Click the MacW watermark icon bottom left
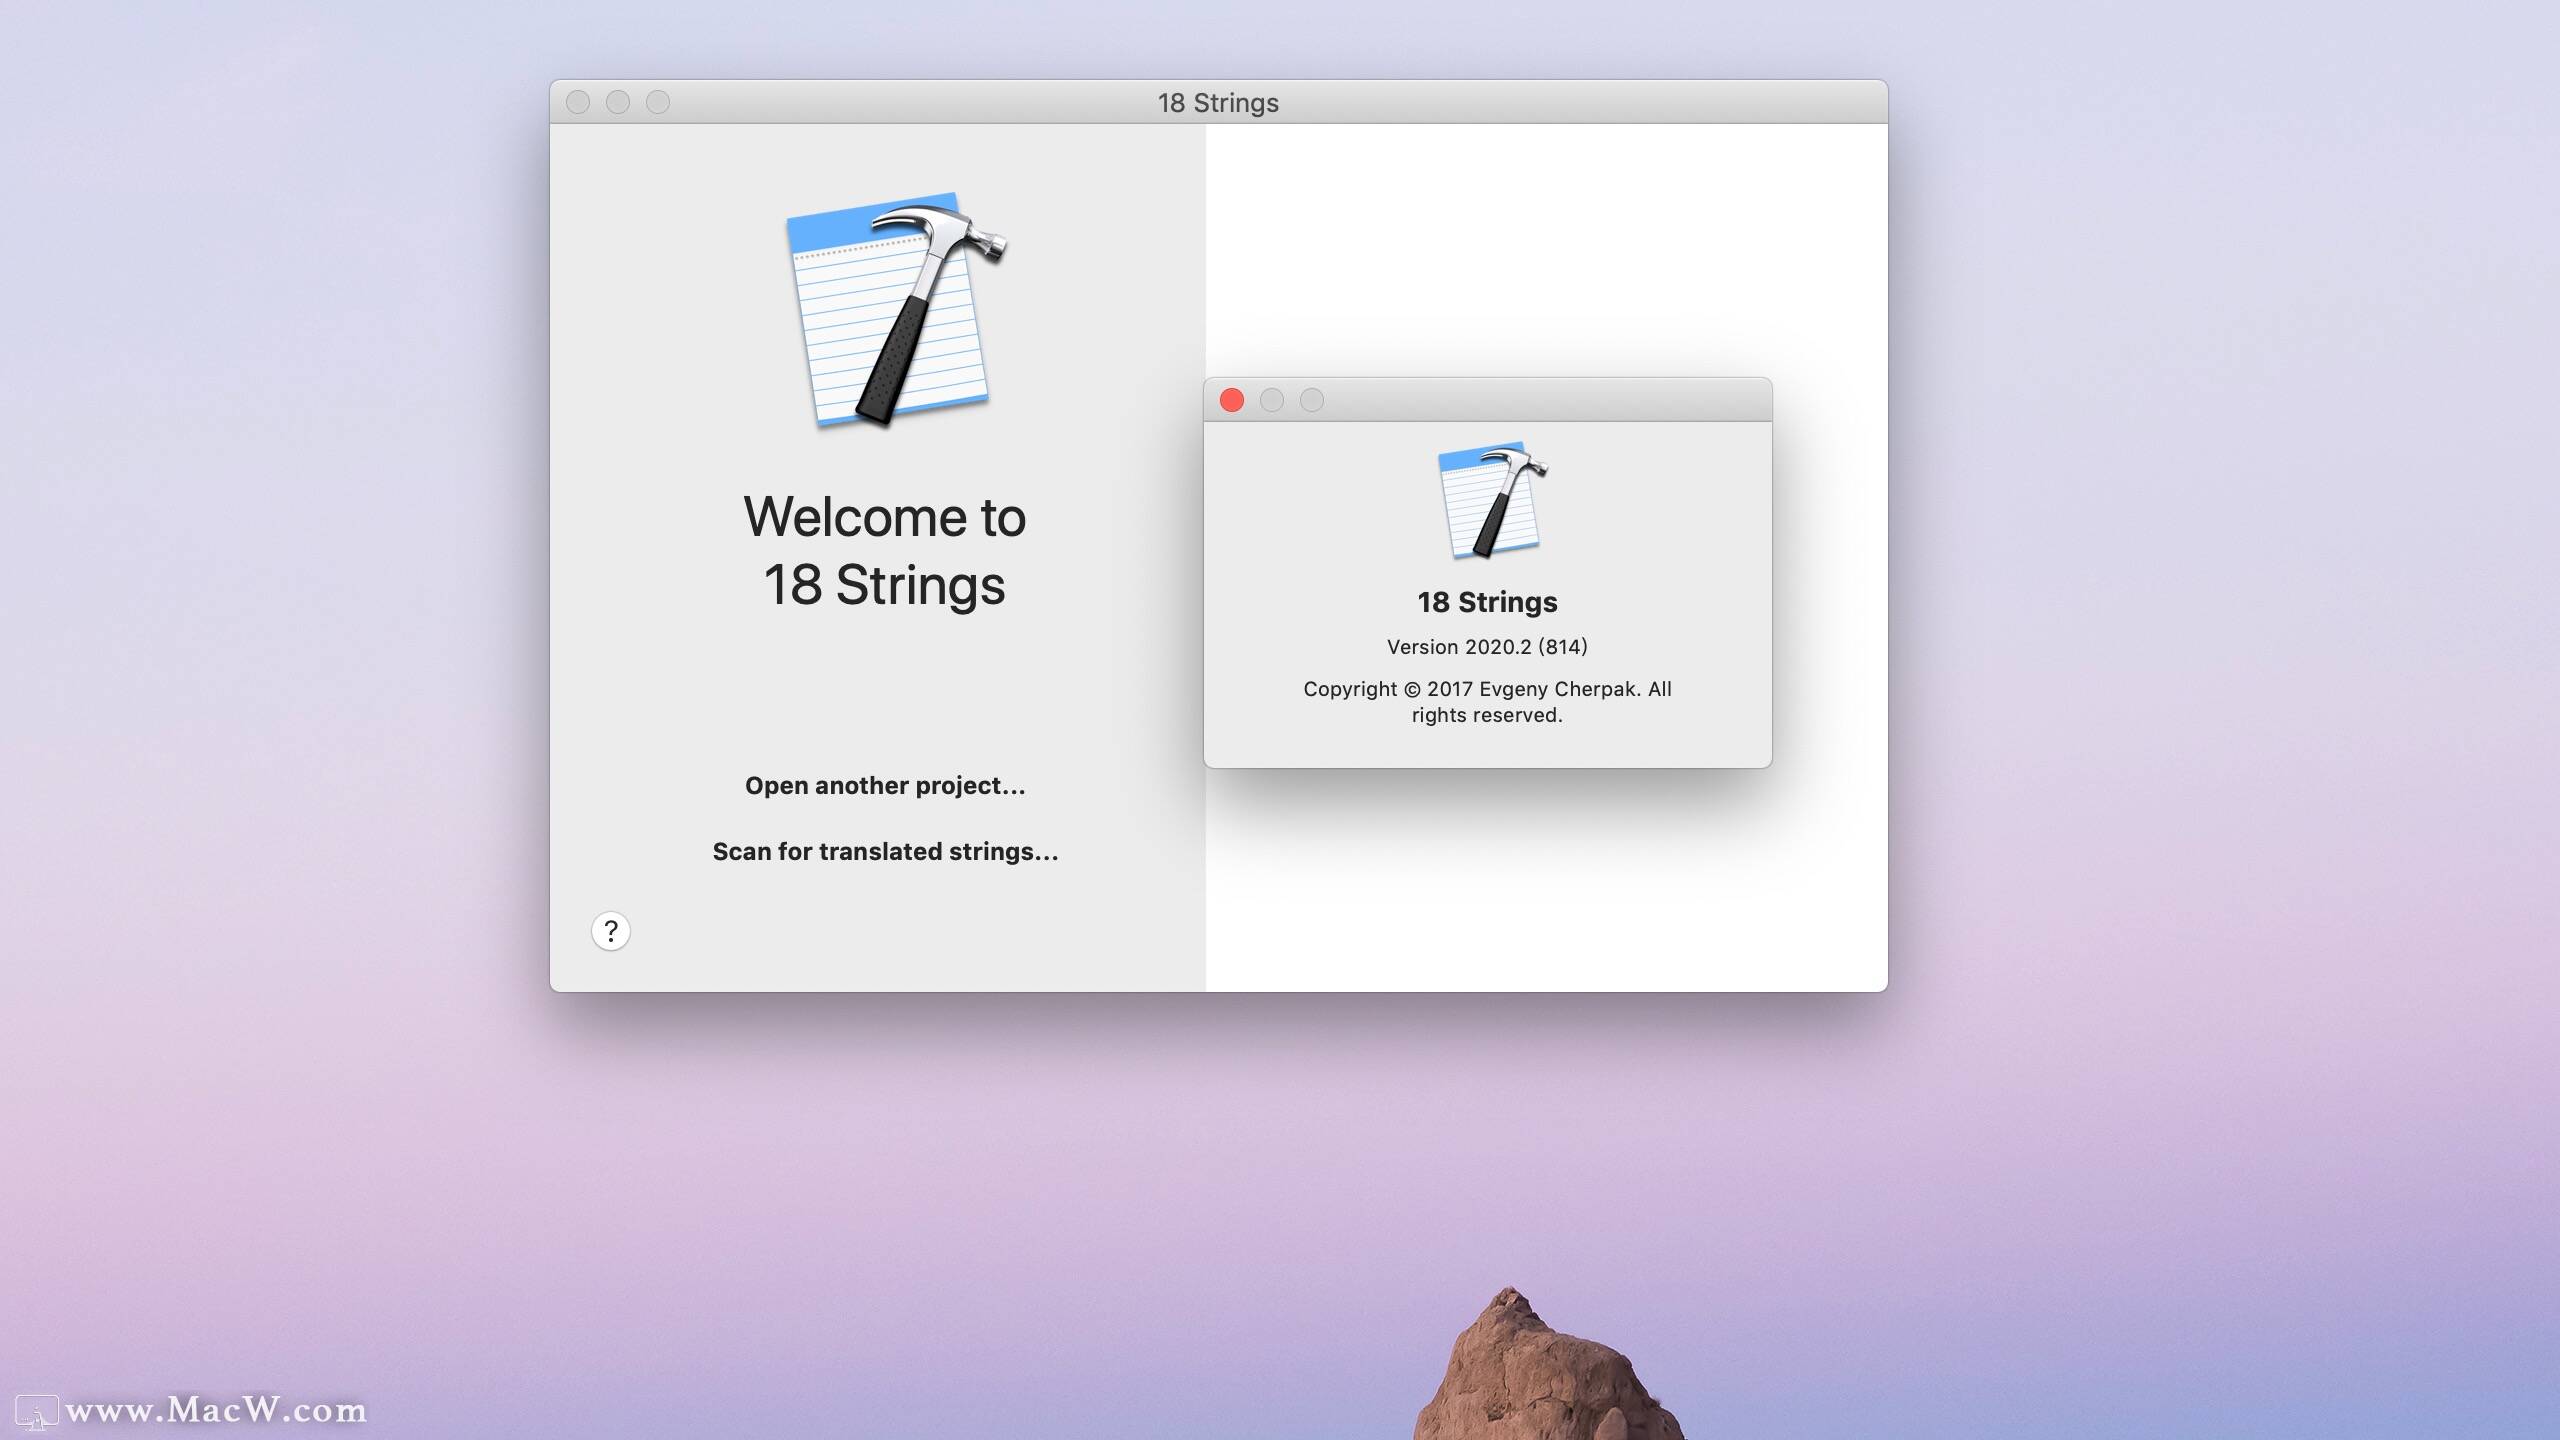Screen dimensions: 2560x1440 click(40, 1410)
